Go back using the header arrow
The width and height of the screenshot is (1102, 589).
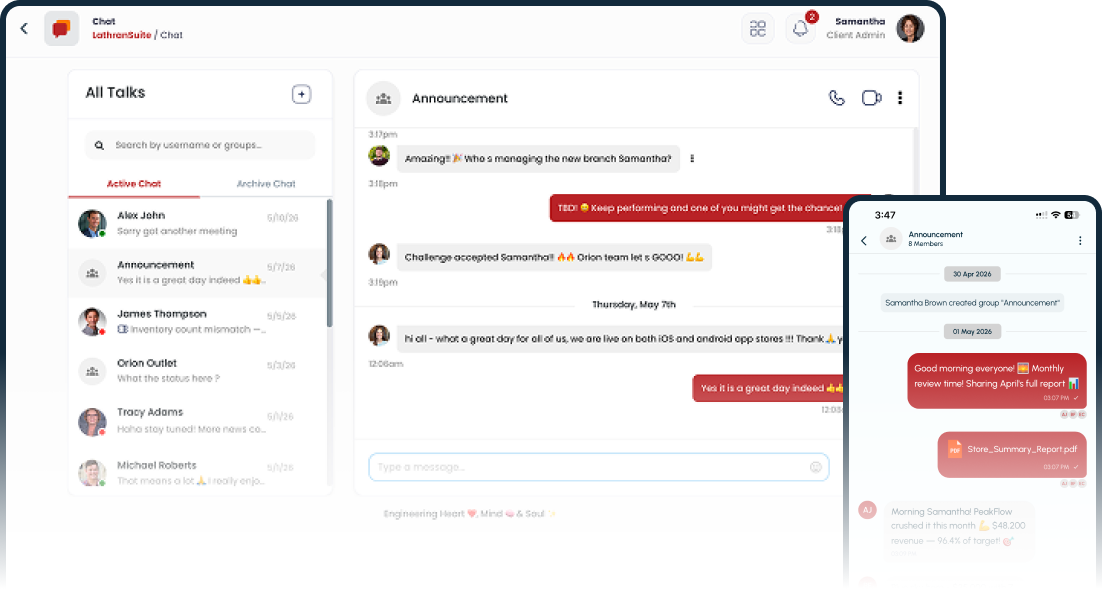pos(24,29)
